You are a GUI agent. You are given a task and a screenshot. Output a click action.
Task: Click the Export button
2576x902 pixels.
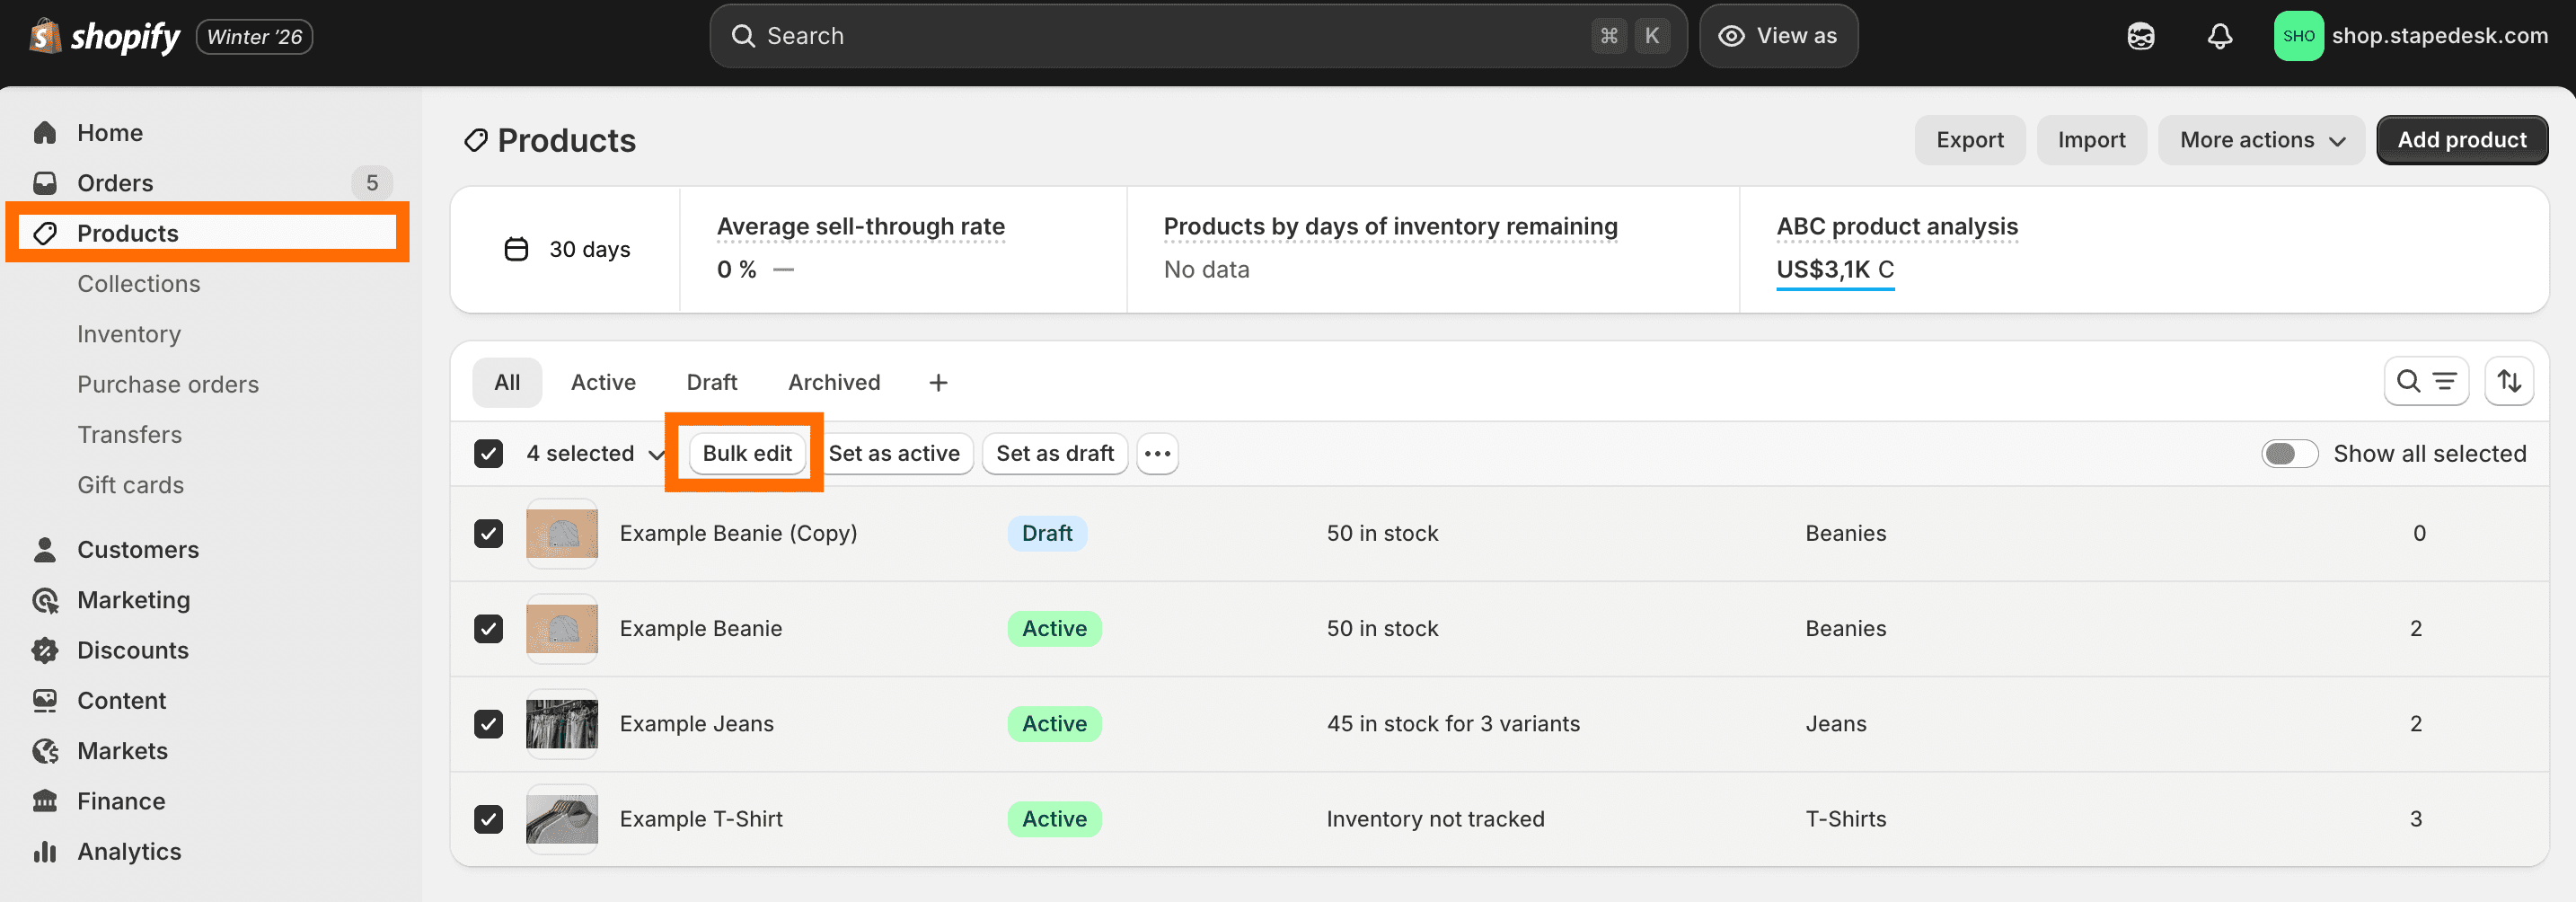1969,139
